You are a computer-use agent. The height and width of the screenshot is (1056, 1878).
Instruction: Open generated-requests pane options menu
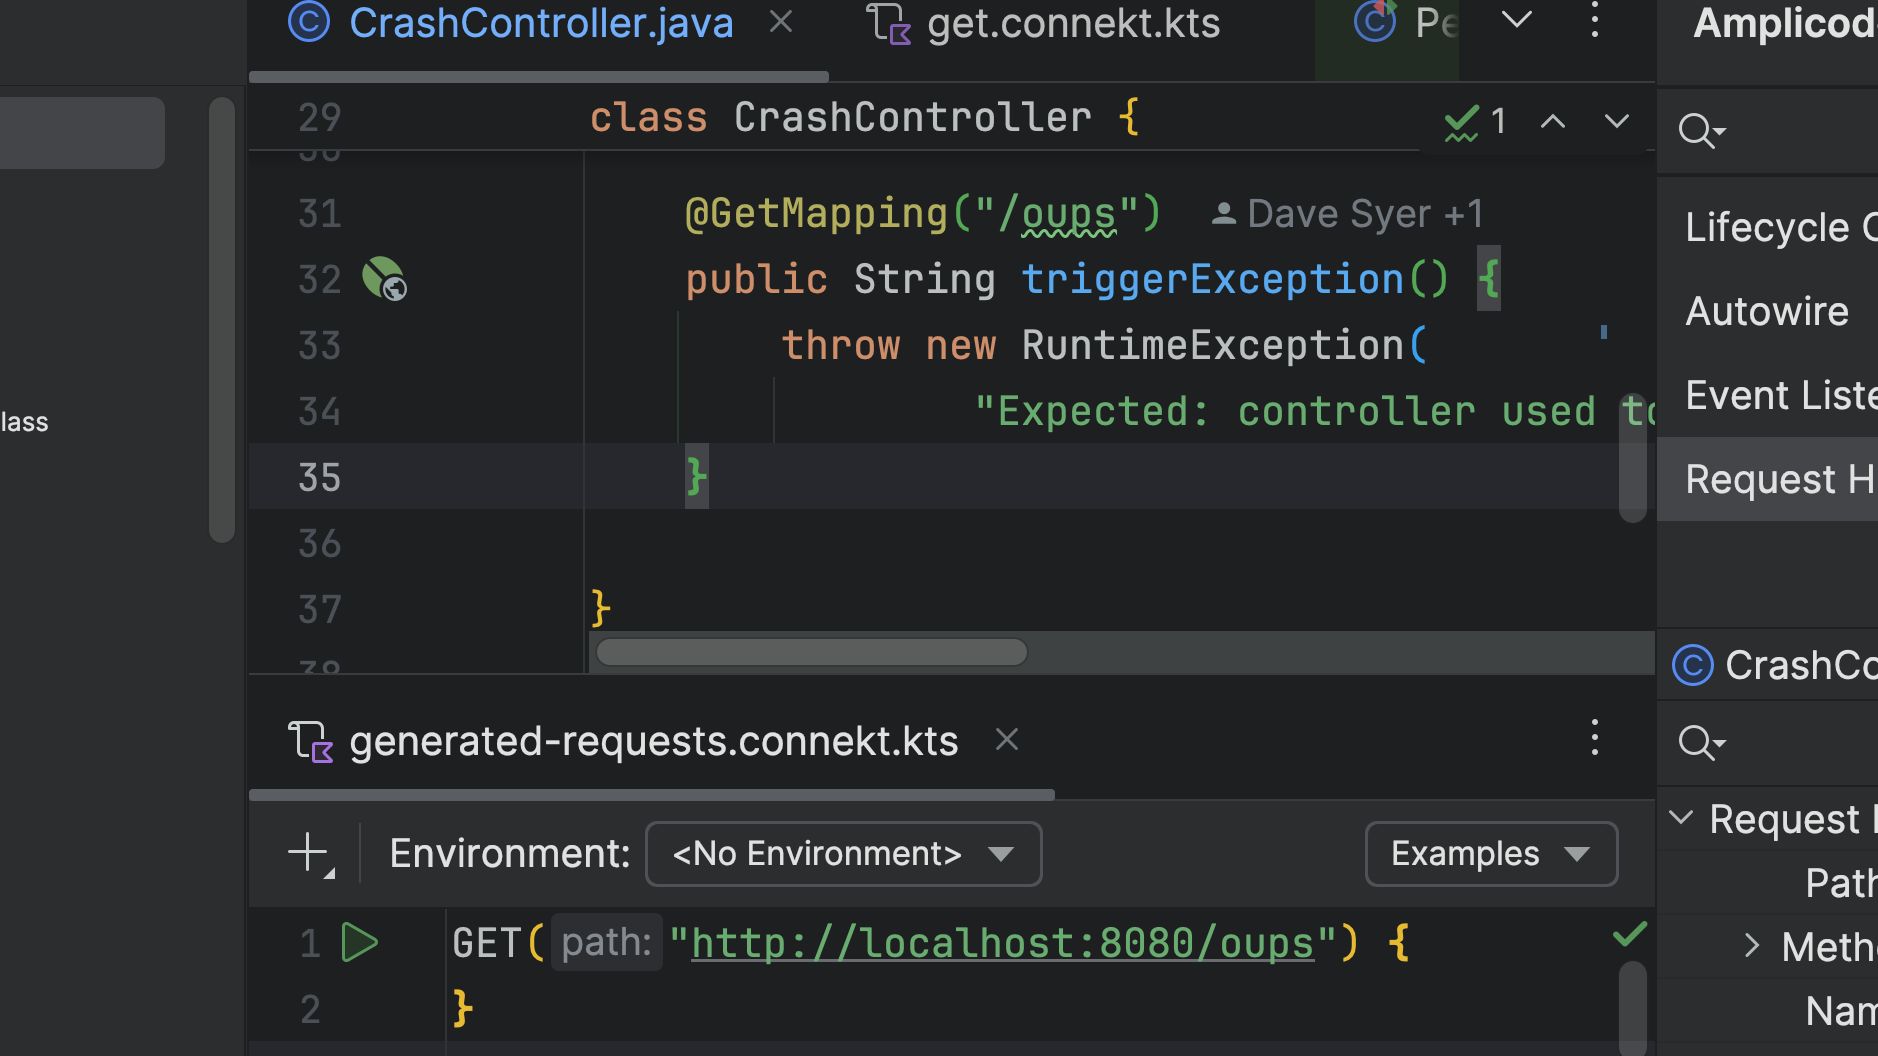(x=1595, y=739)
